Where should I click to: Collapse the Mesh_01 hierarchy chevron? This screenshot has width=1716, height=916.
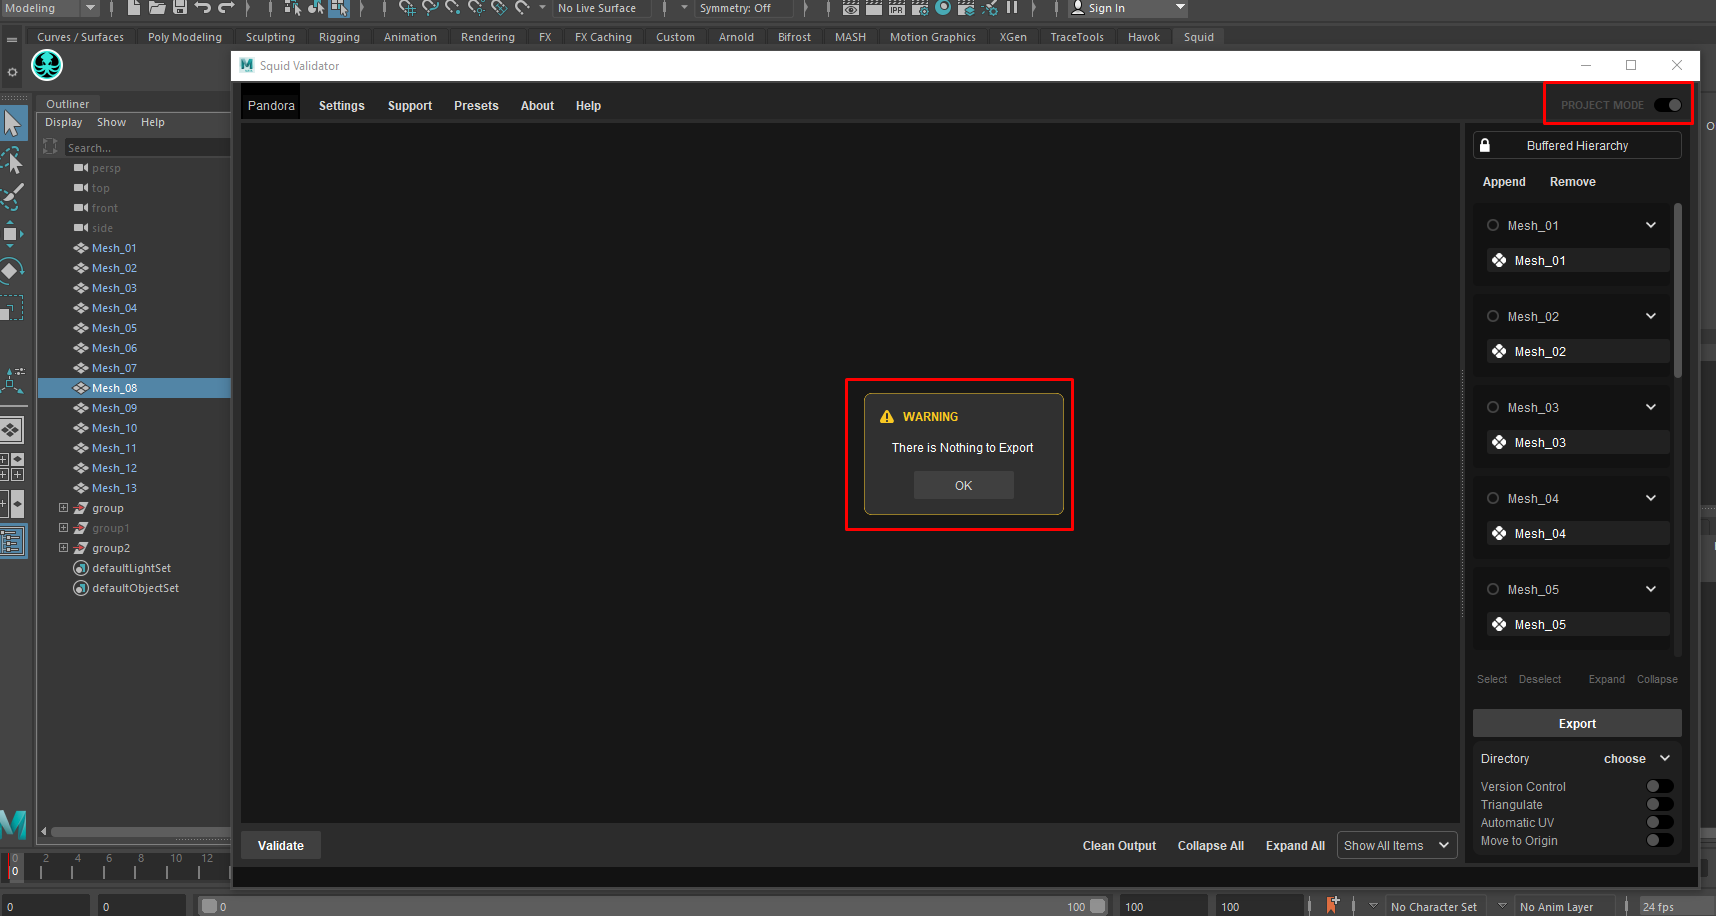1651,225
